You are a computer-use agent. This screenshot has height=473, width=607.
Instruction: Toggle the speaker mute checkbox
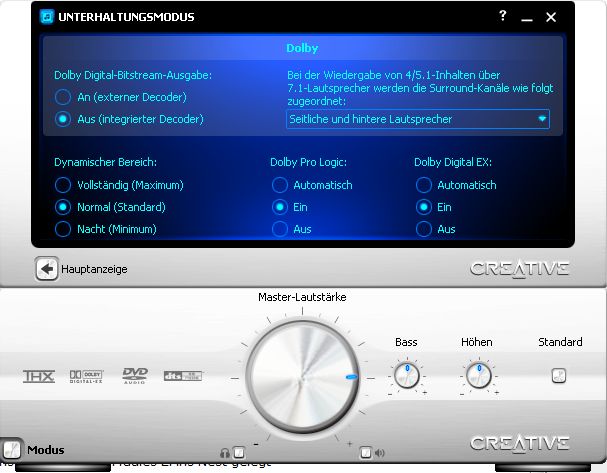pyautogui.click(x=365, y=452)
